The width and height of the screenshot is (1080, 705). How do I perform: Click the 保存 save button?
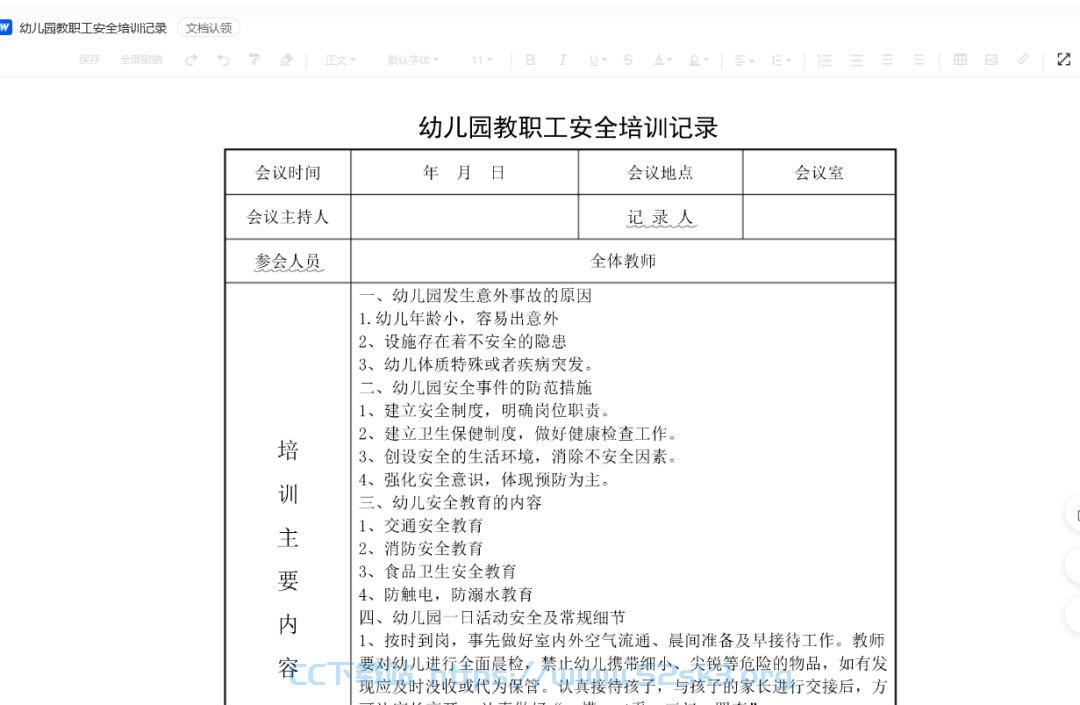[x=89, y=60]
